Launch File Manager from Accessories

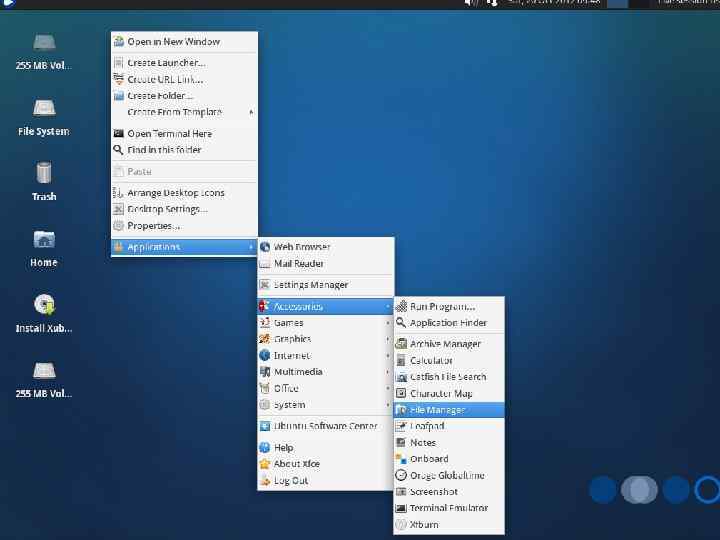[x=449, y=410]
